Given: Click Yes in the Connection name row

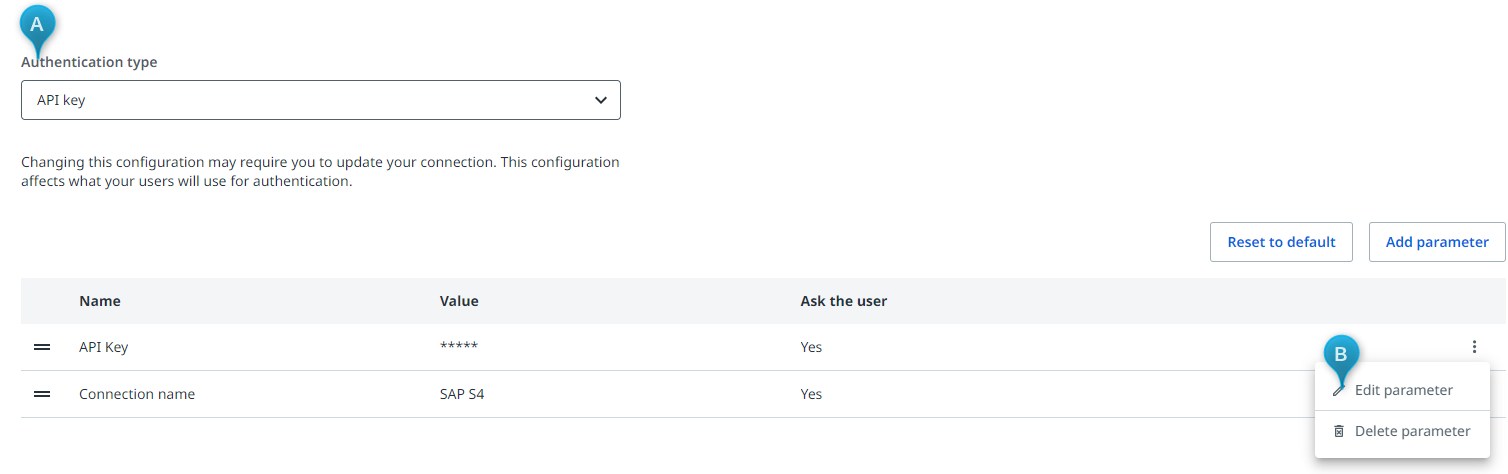Looking at the screenshot, I should tap(811, 394).
